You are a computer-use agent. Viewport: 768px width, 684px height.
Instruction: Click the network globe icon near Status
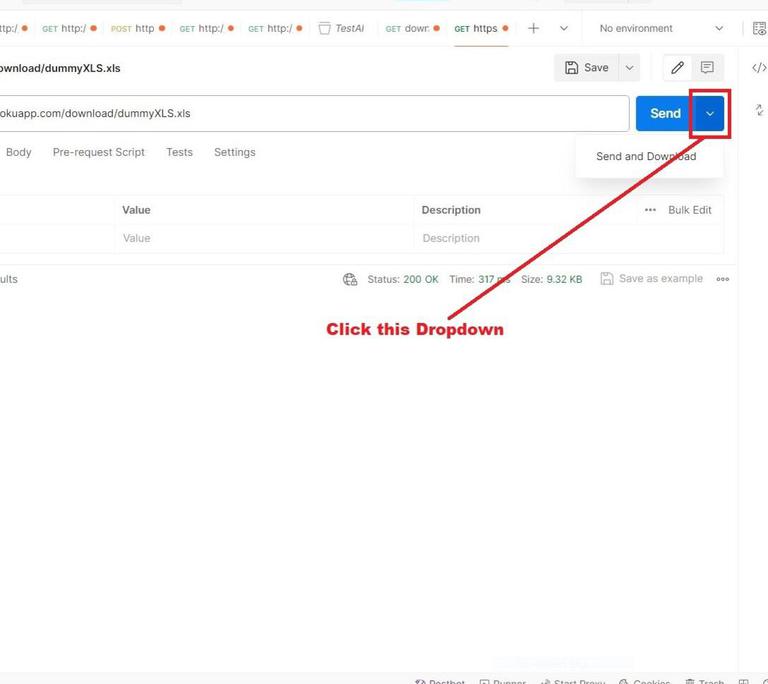click(350, 279)
